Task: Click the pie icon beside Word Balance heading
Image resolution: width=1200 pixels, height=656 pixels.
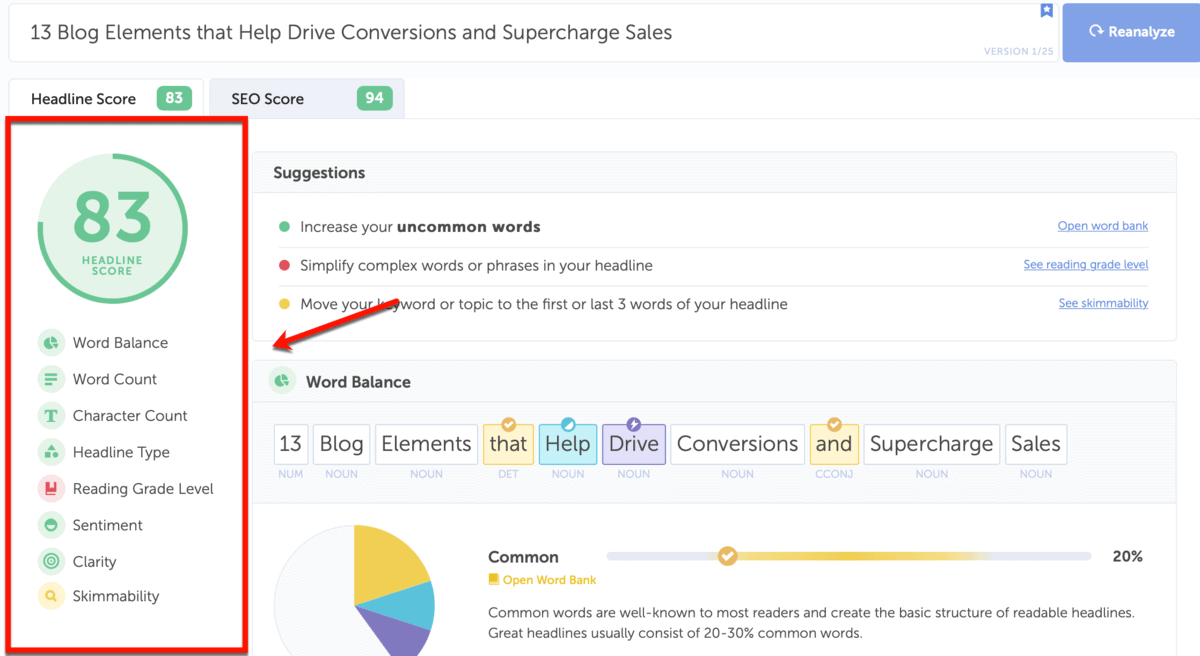Action: pos(282,381)
